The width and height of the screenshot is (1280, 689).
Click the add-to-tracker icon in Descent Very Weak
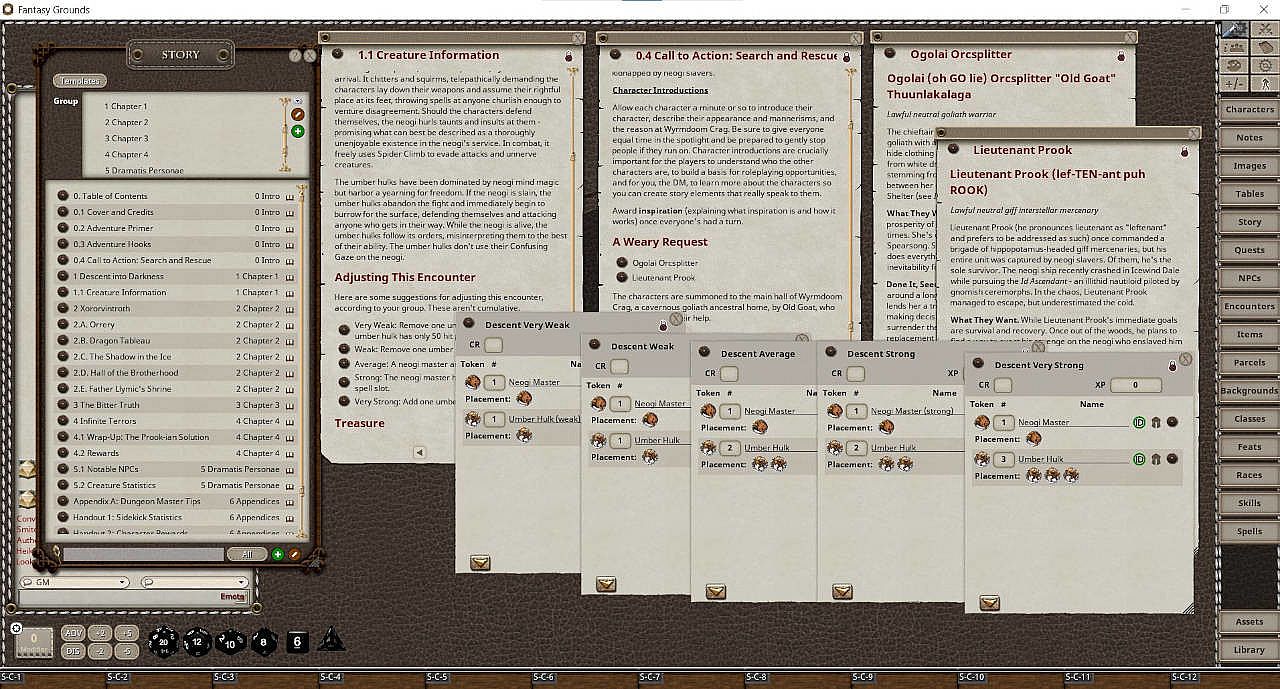tap(481, 563)
